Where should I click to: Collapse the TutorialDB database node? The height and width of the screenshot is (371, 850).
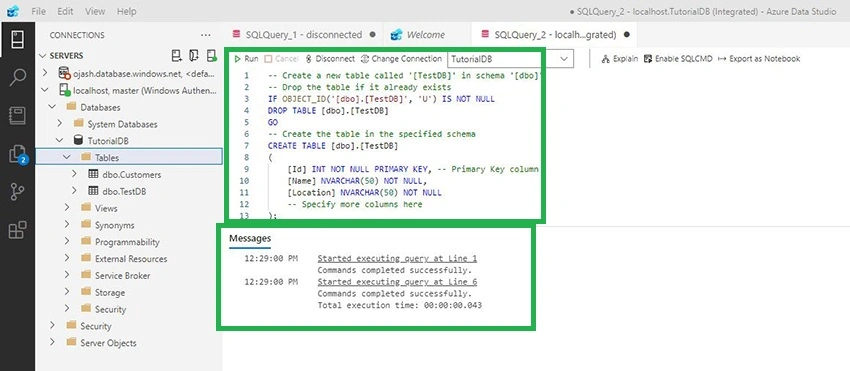(59, 140)
